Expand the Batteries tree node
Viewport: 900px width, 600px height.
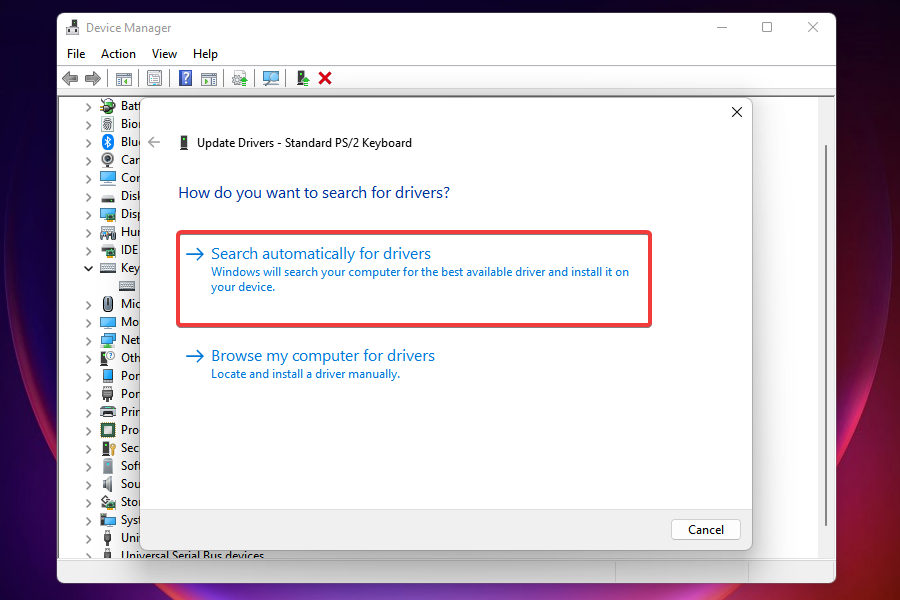(x=88, y=106)
